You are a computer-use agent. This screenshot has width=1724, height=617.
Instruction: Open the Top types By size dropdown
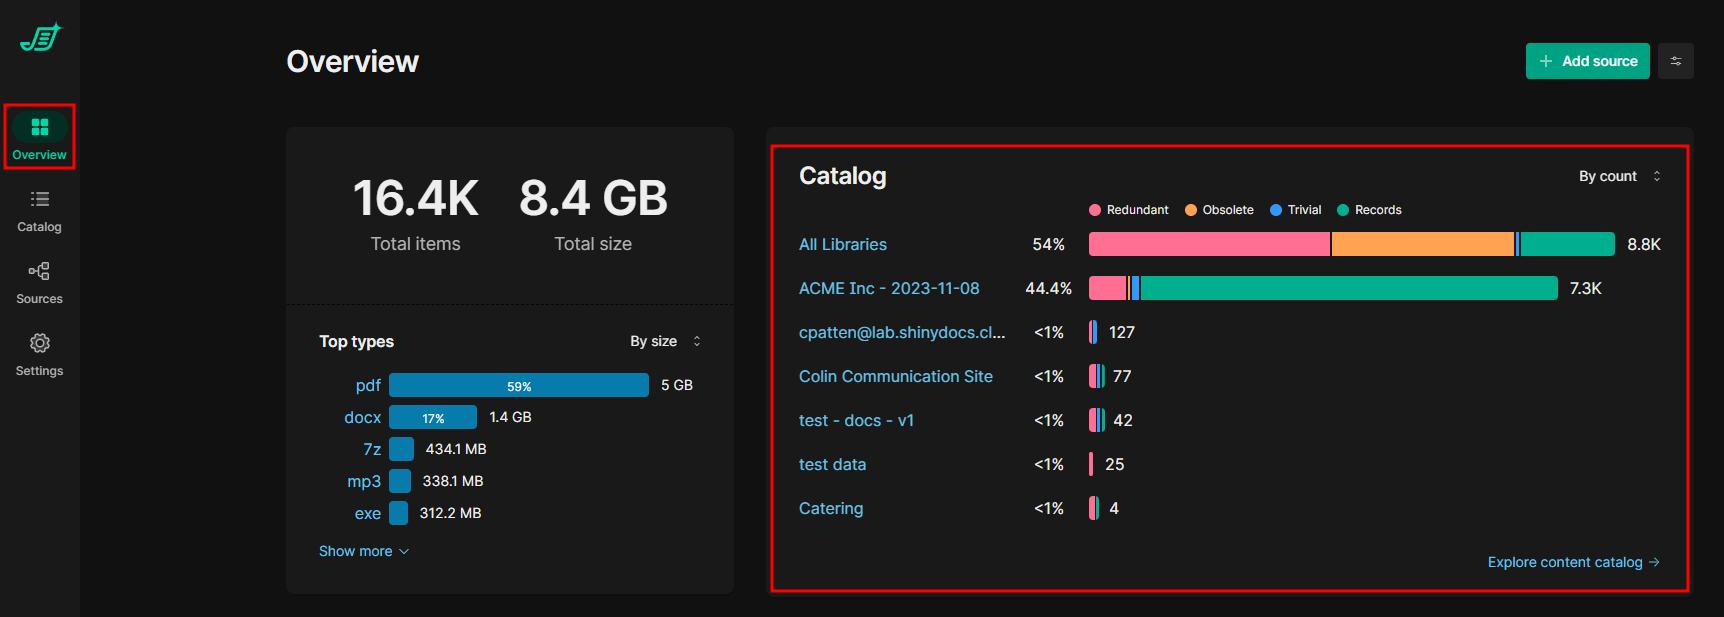click(x=665, y=341)
